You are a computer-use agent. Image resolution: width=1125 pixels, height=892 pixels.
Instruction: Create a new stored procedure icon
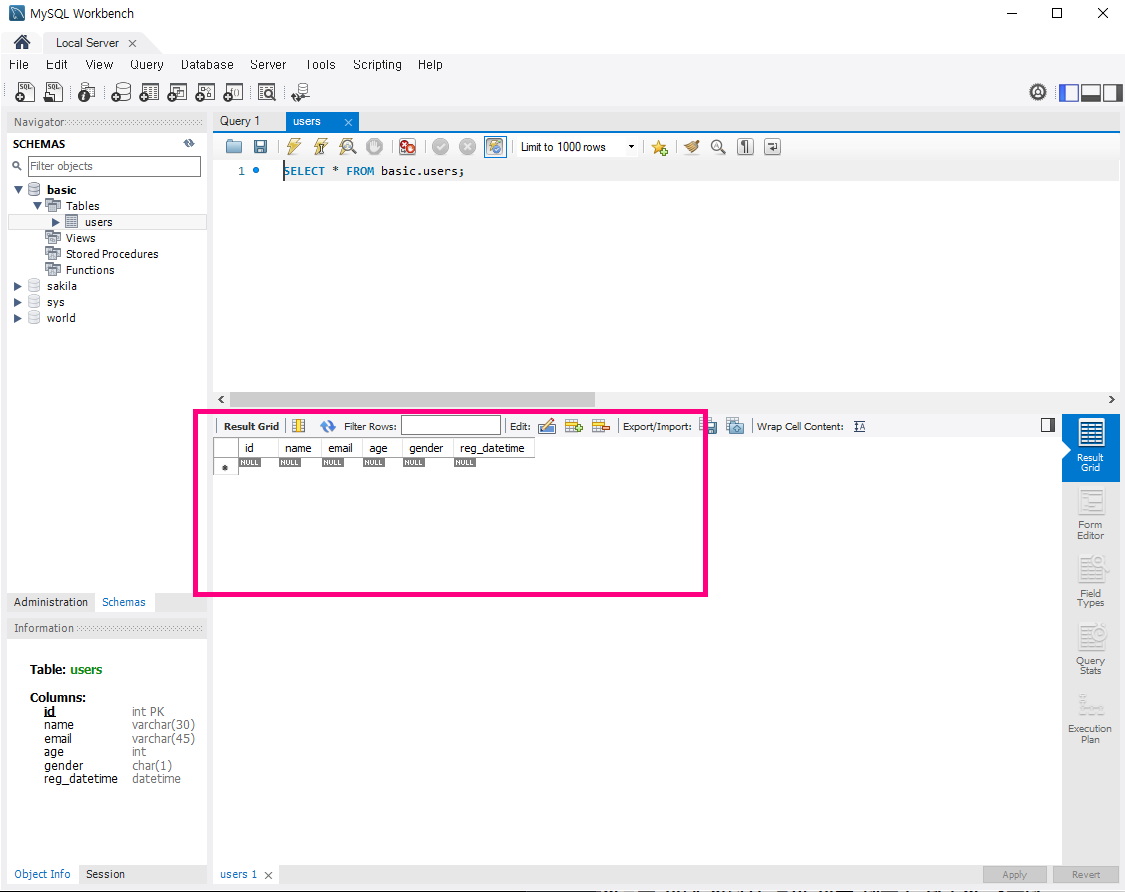tap(205, 92)
